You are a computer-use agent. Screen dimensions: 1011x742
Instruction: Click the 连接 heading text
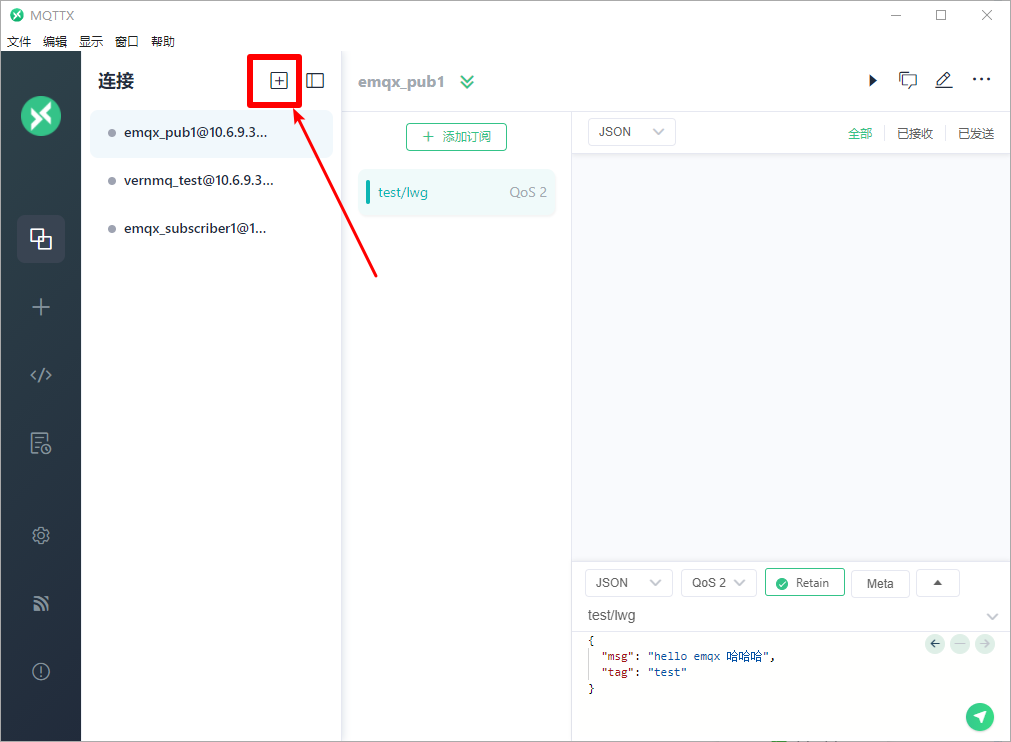point(116,81)
